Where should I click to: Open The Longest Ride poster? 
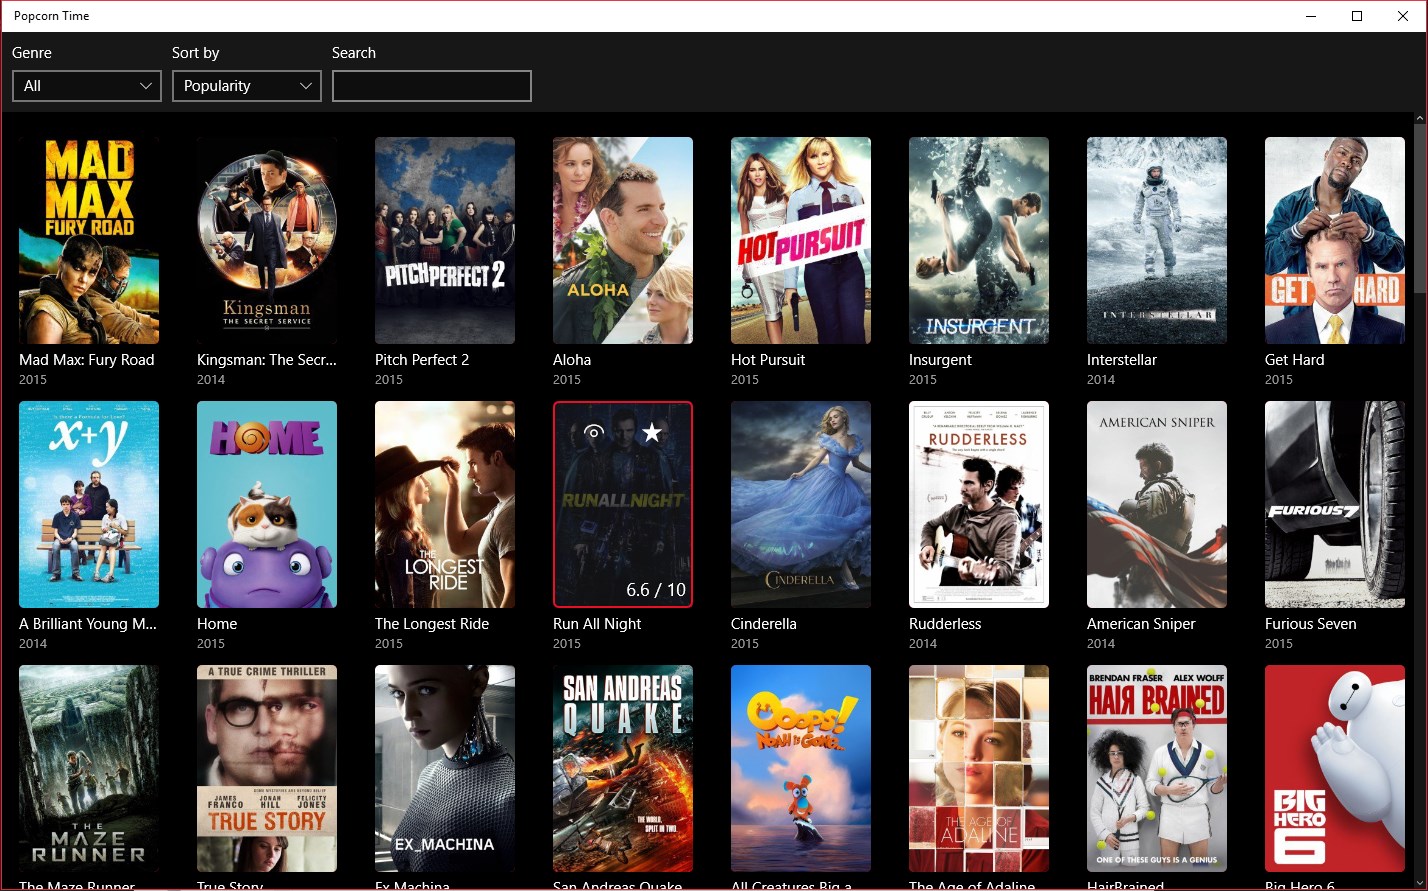click(445, 505)
